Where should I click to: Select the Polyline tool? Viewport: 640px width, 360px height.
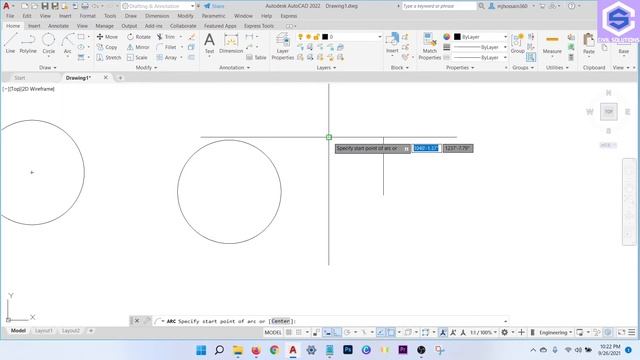[x=28, y=43]
